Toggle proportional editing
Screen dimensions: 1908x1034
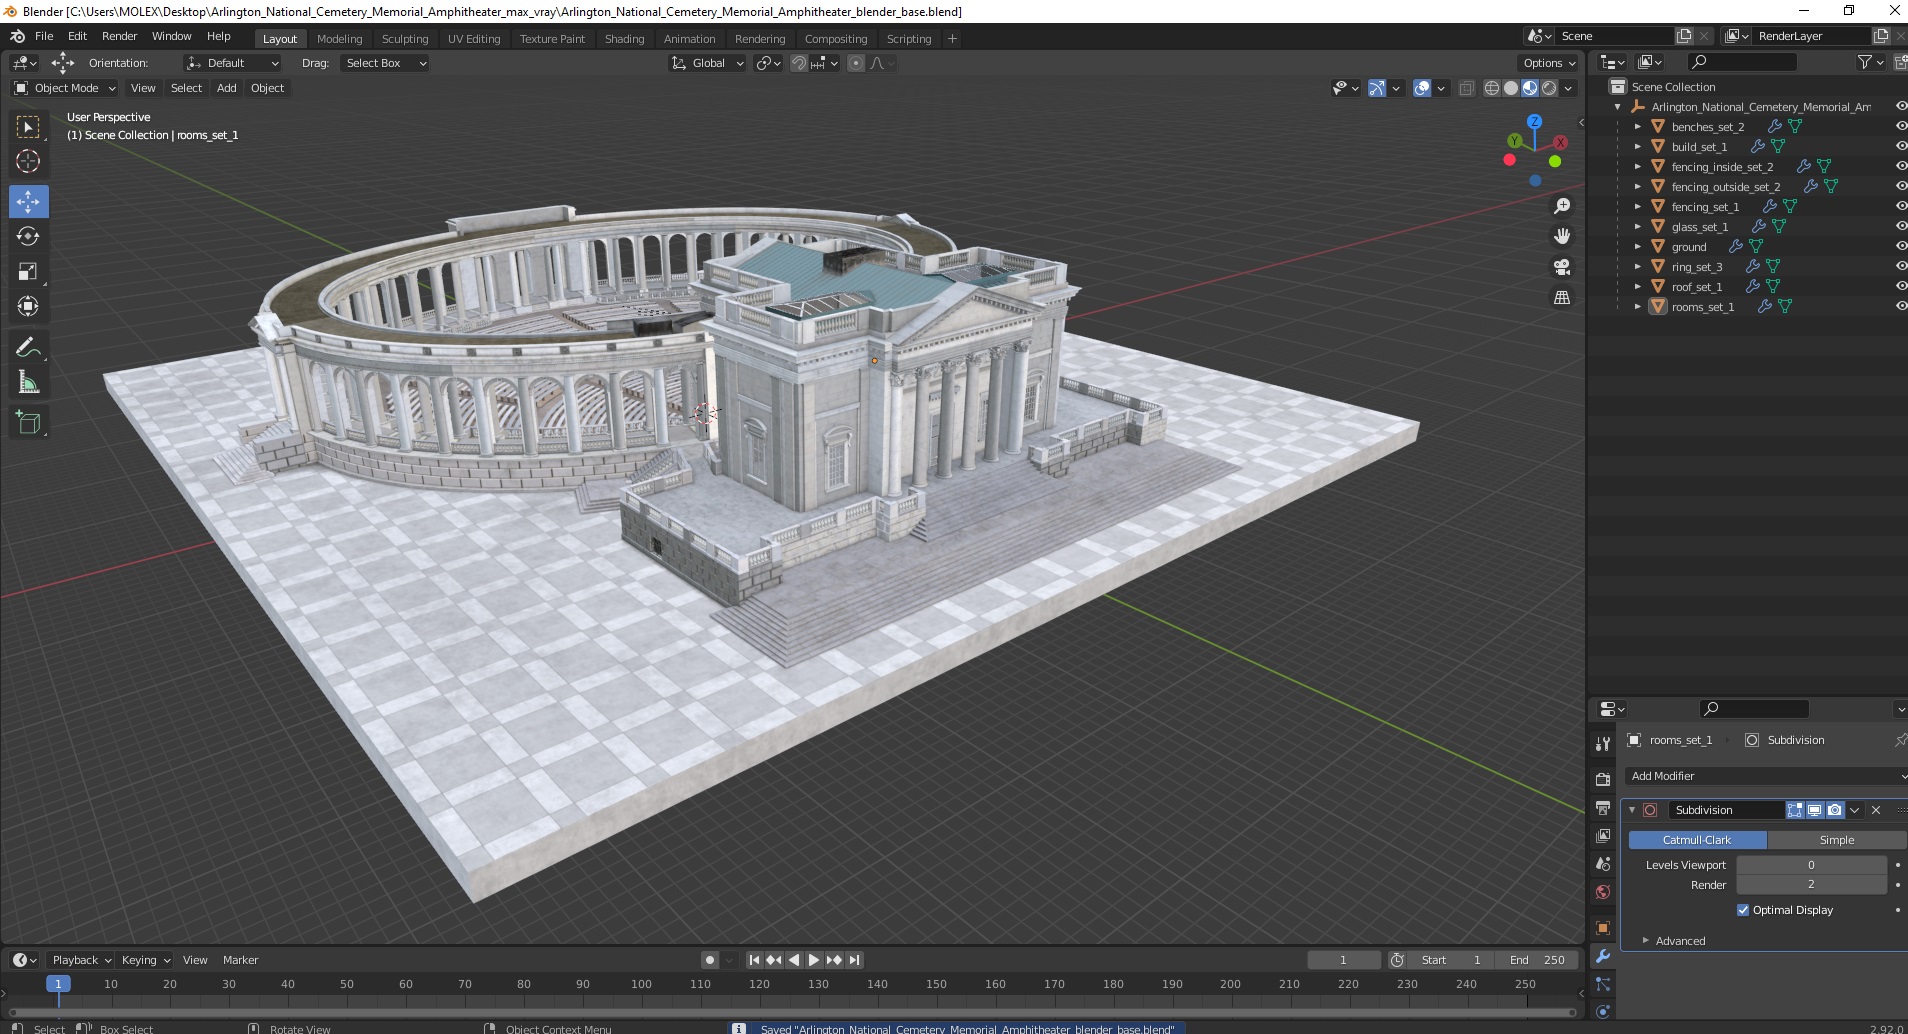[856, 63]
